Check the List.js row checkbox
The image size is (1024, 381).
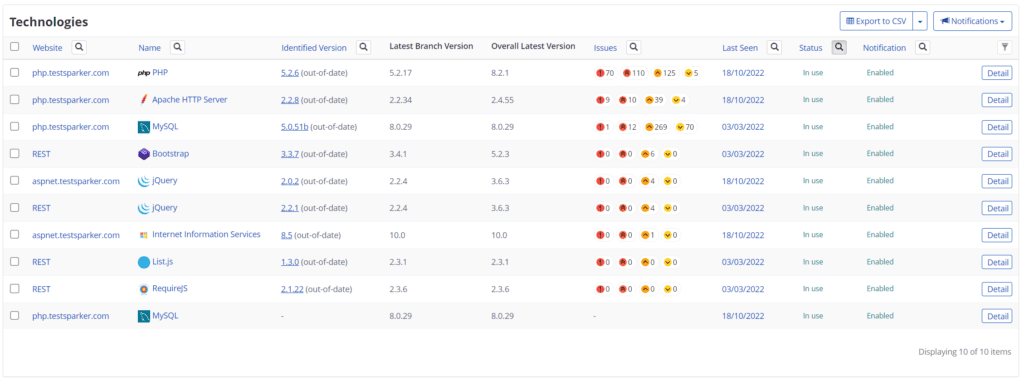tap(14, 261)
